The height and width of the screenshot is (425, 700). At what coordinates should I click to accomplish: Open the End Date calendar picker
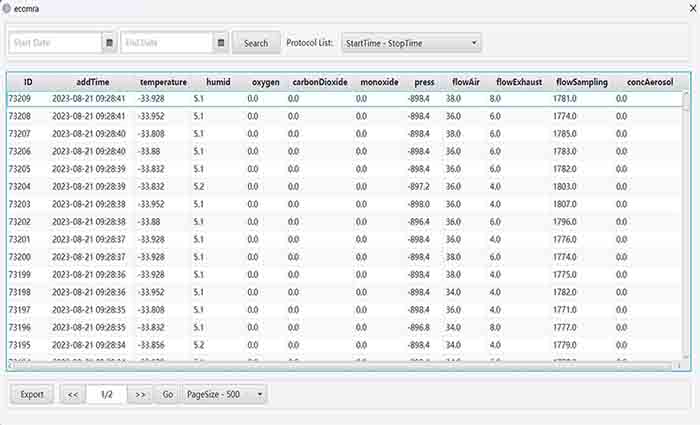220,43
